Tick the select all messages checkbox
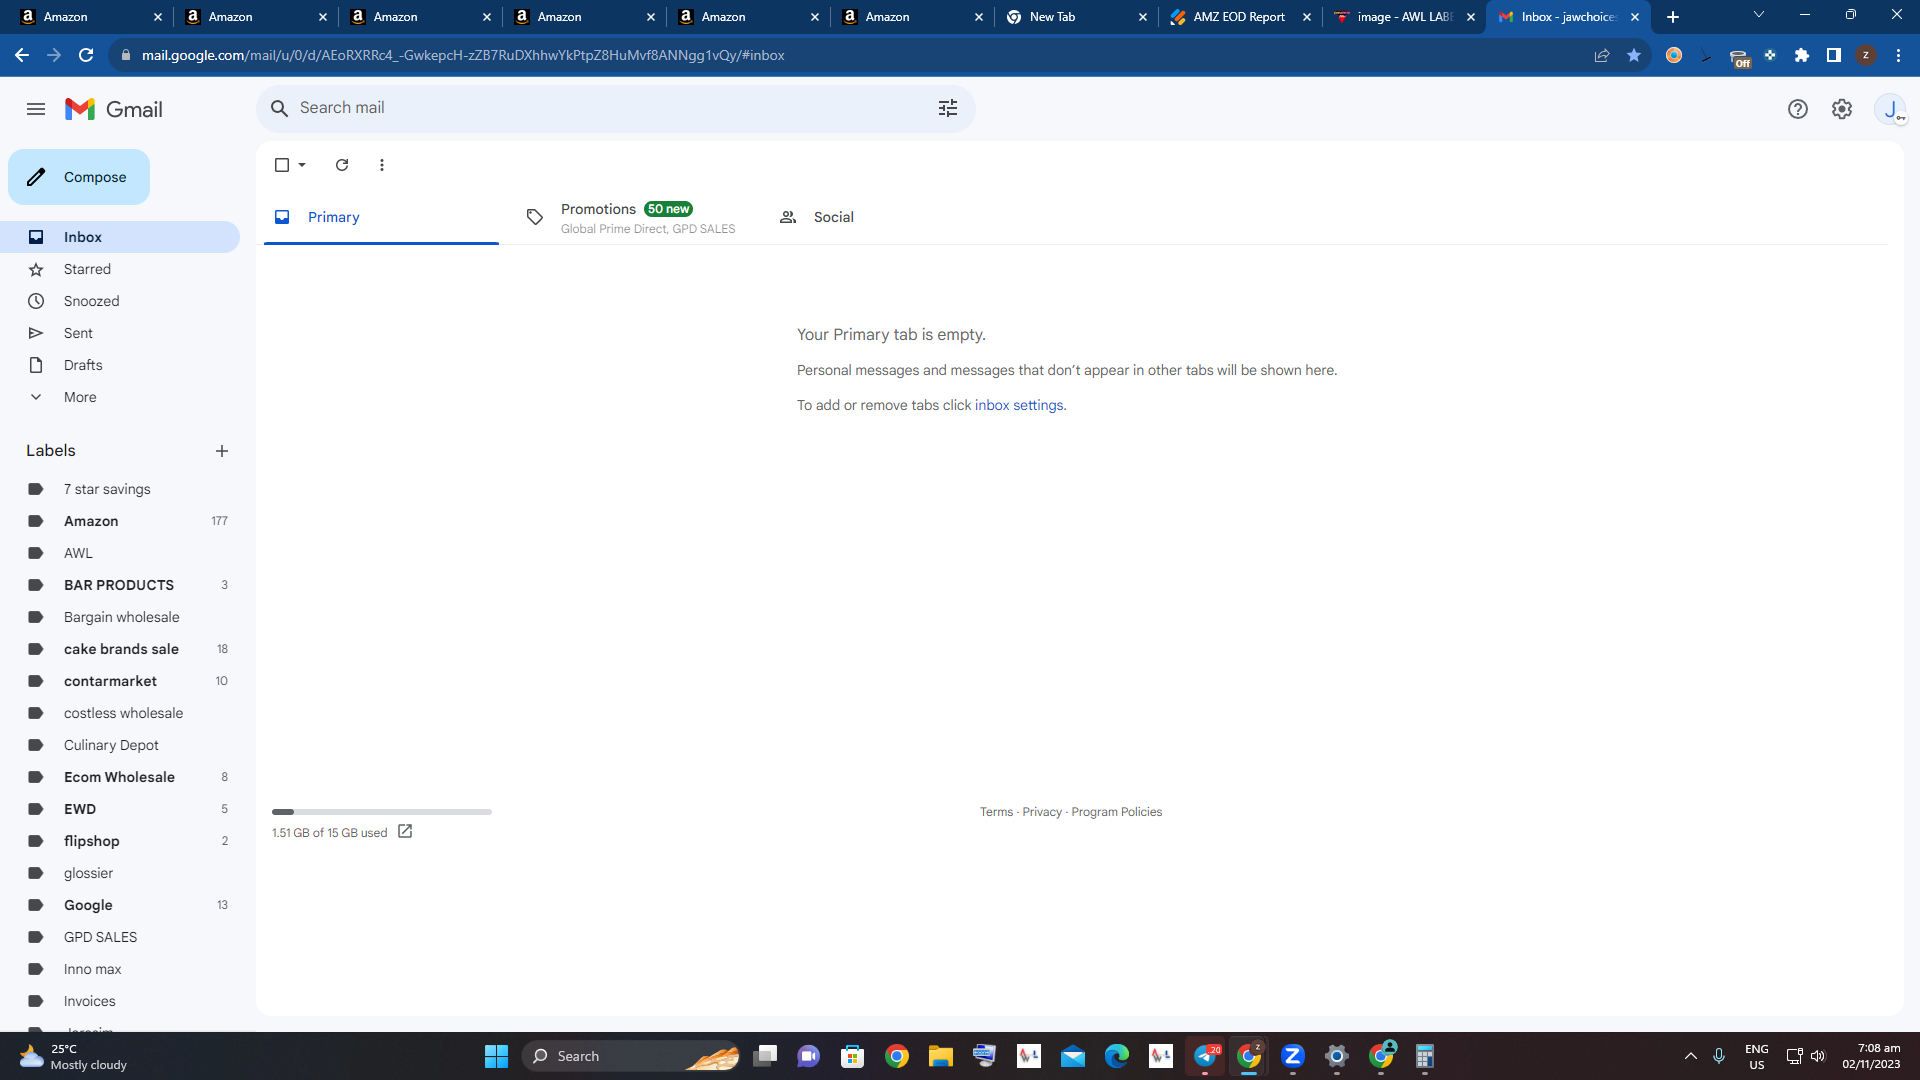The width and height of the screenshot is (1920, 1080). click(282, 165)
